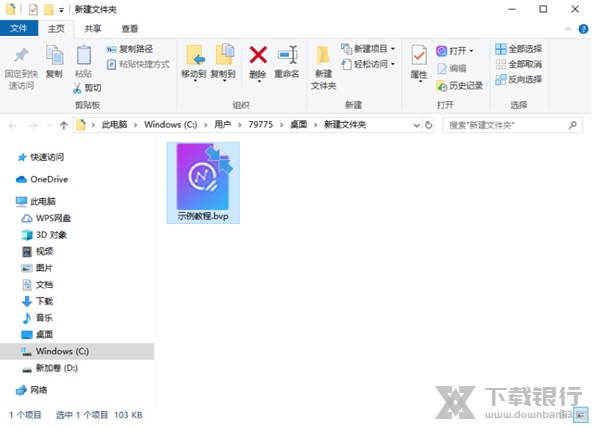Select the 示例教程.bvp file thumbnail

203,177
